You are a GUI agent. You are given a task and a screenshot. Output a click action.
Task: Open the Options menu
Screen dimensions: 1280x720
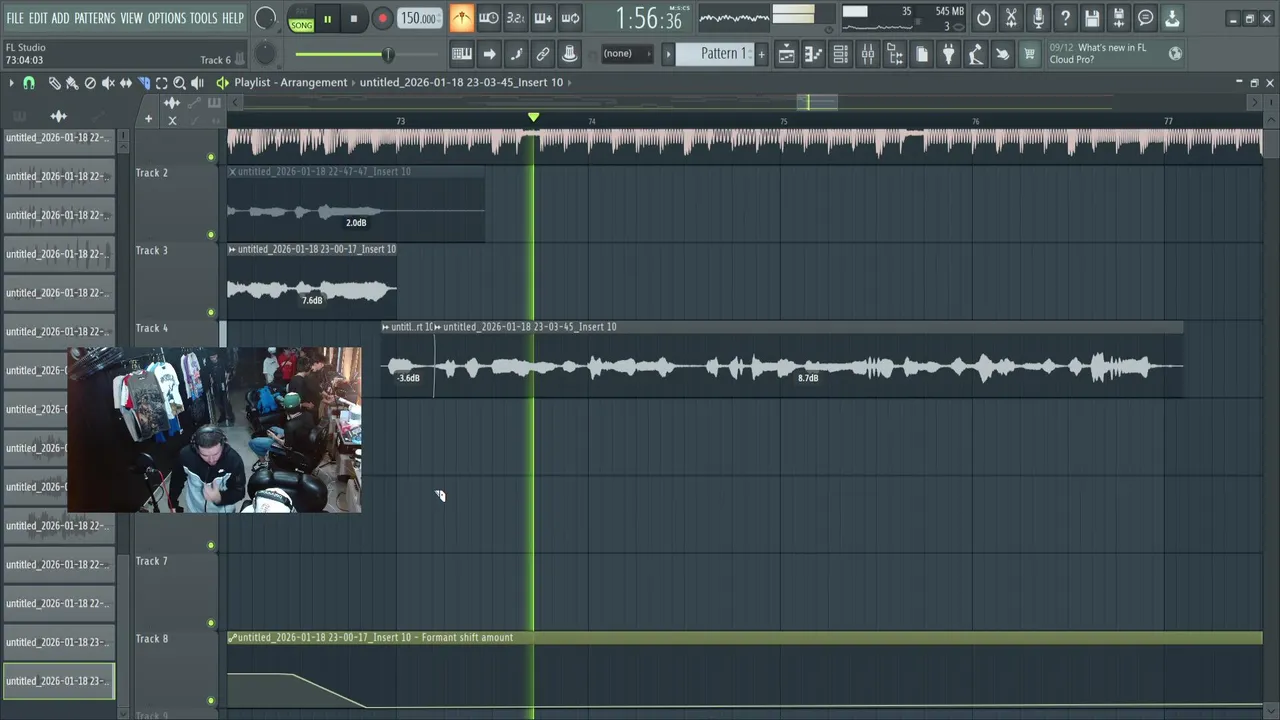[167, 18]
